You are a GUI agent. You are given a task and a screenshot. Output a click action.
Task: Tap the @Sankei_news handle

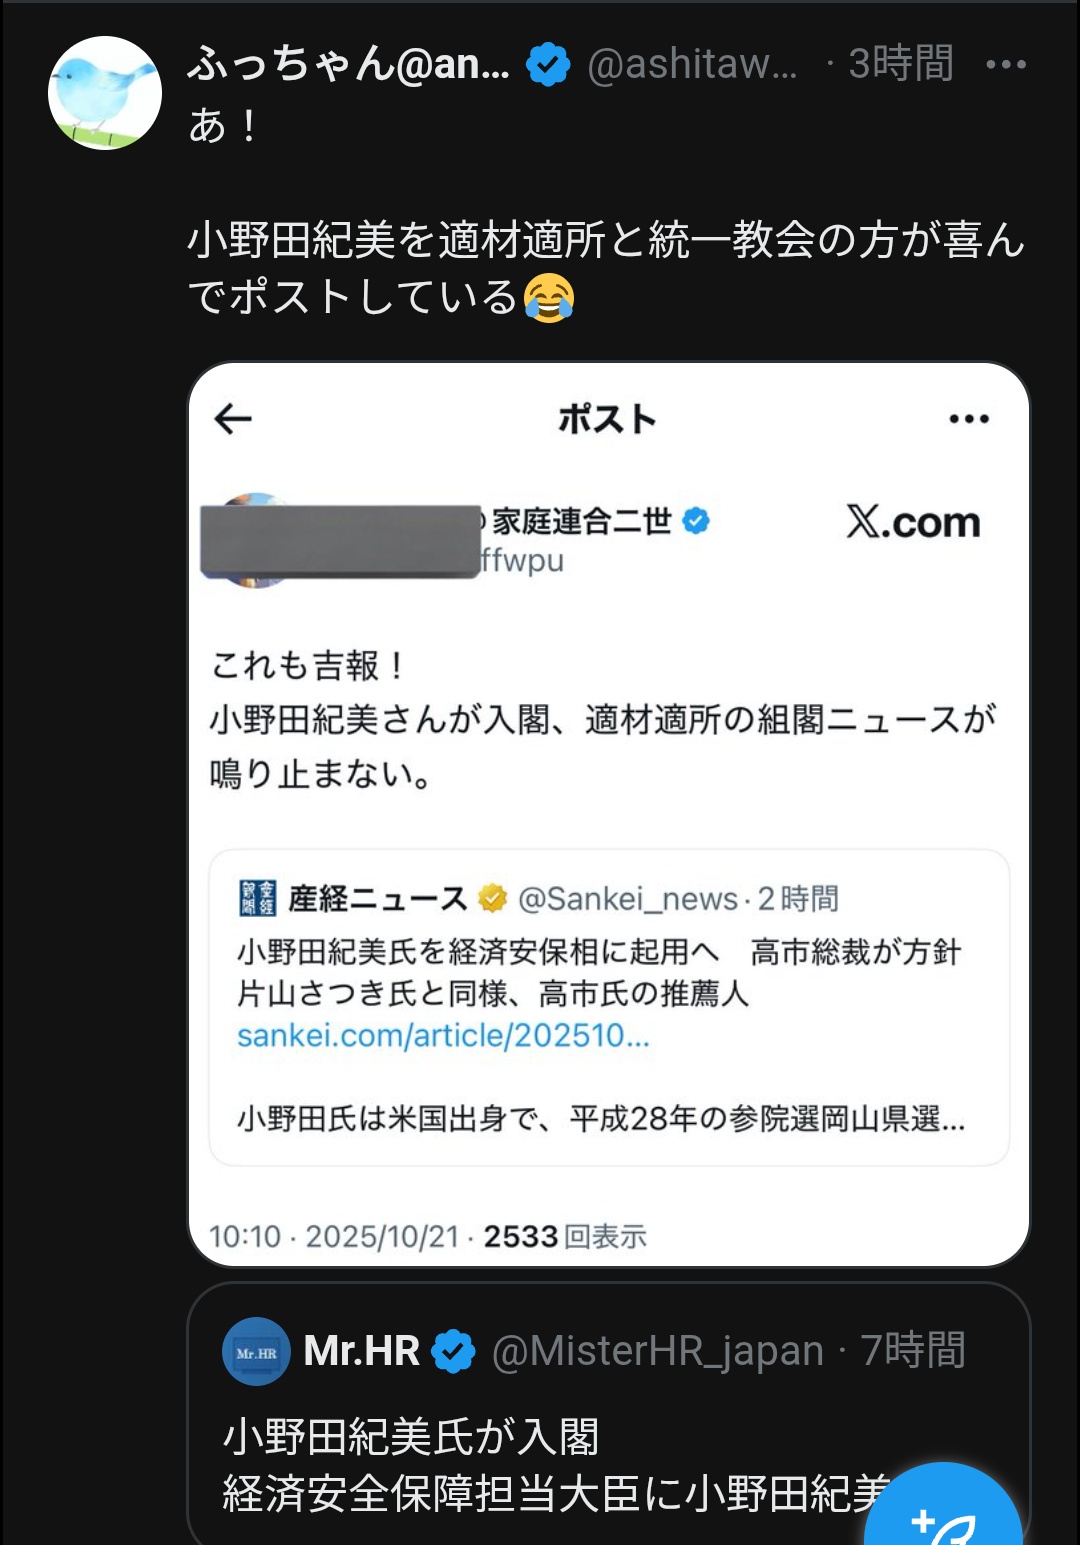[x=628, y=899]
